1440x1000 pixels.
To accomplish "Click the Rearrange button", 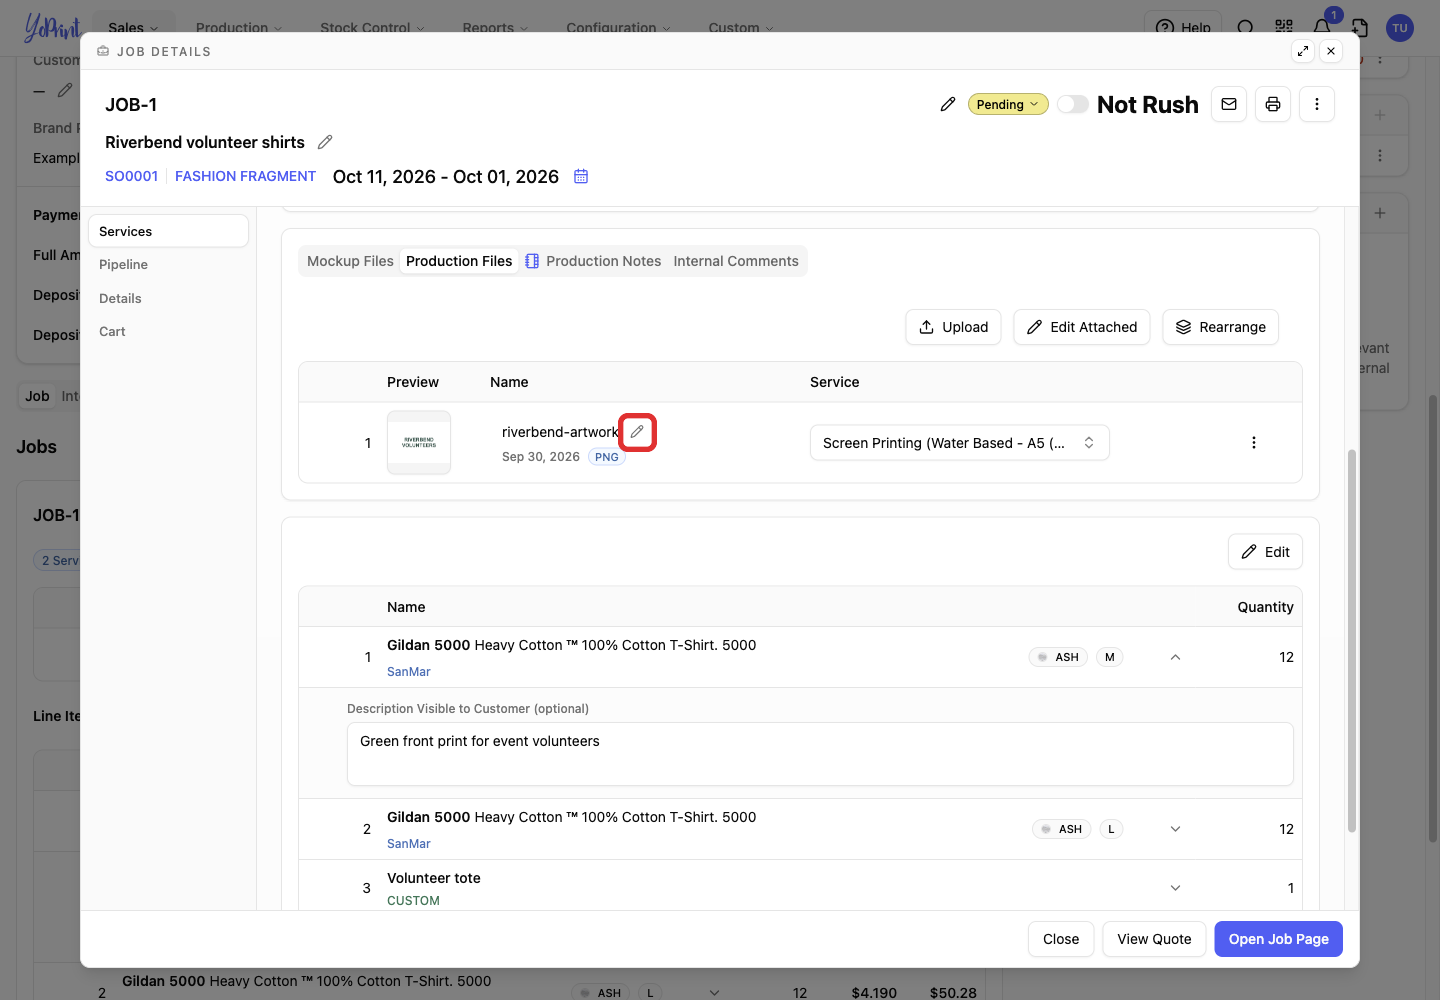I will click(1220, 327).
